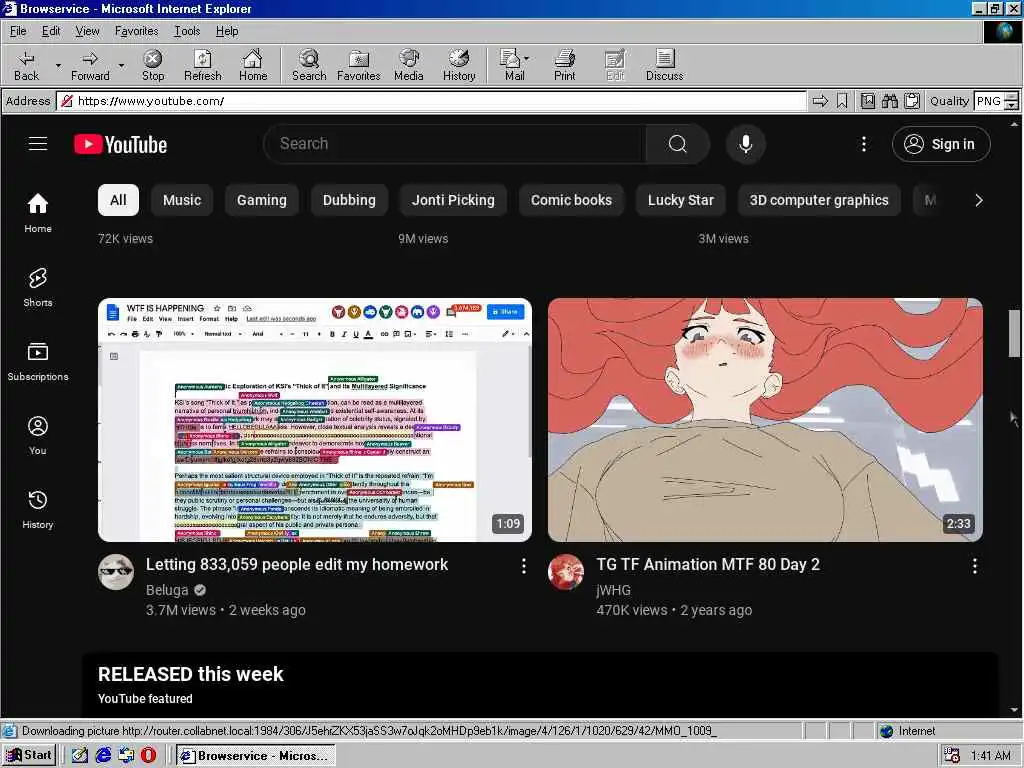Click the Back toolbar button

(26, 65)
